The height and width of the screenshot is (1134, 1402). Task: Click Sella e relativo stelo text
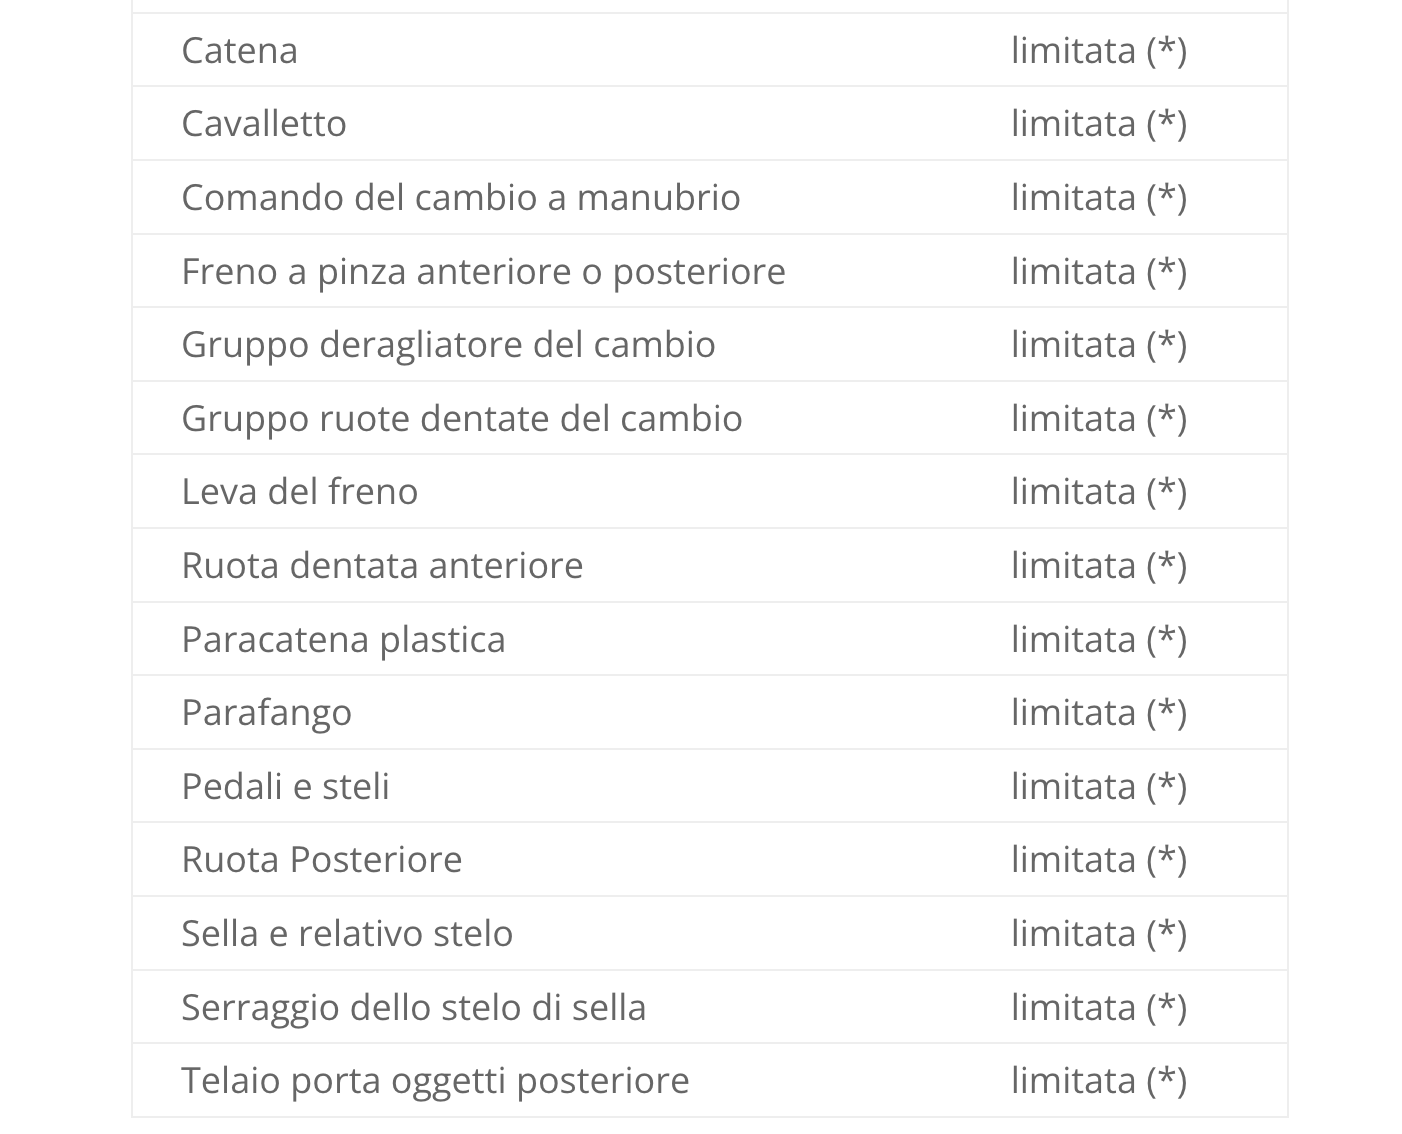coord(347,933)
